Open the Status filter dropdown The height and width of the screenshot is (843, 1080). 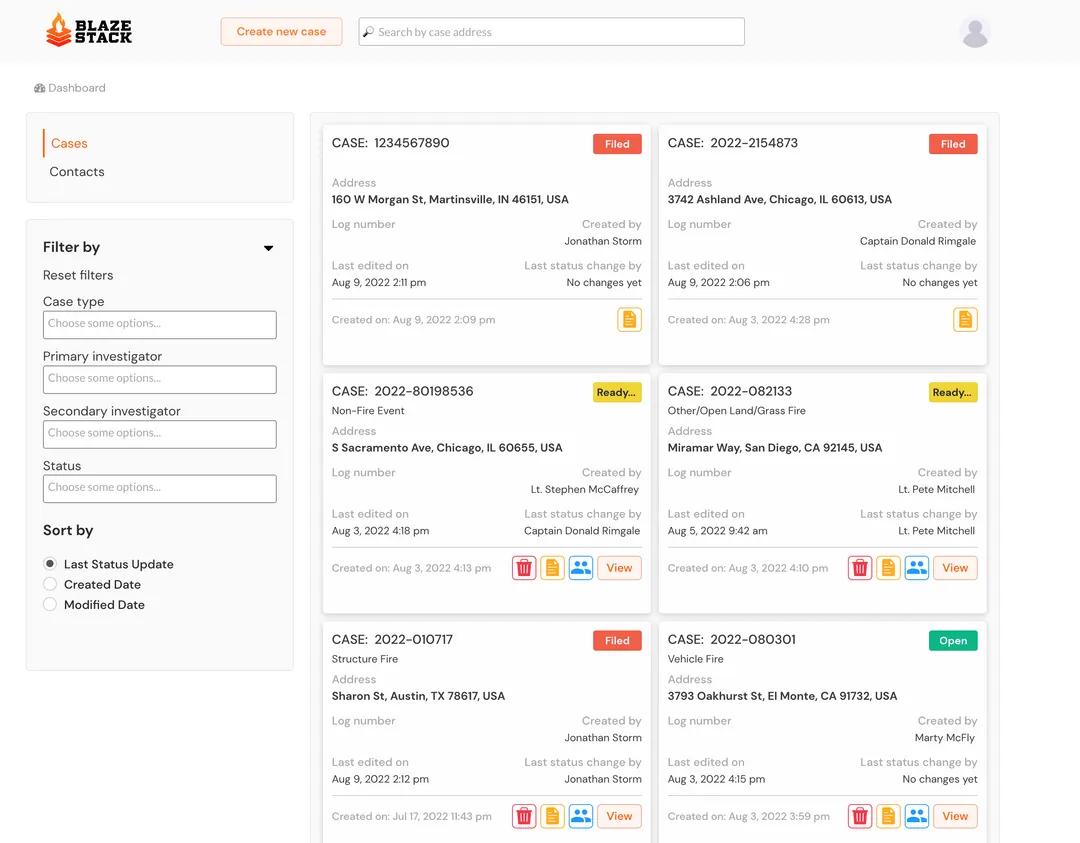(160, 488)
